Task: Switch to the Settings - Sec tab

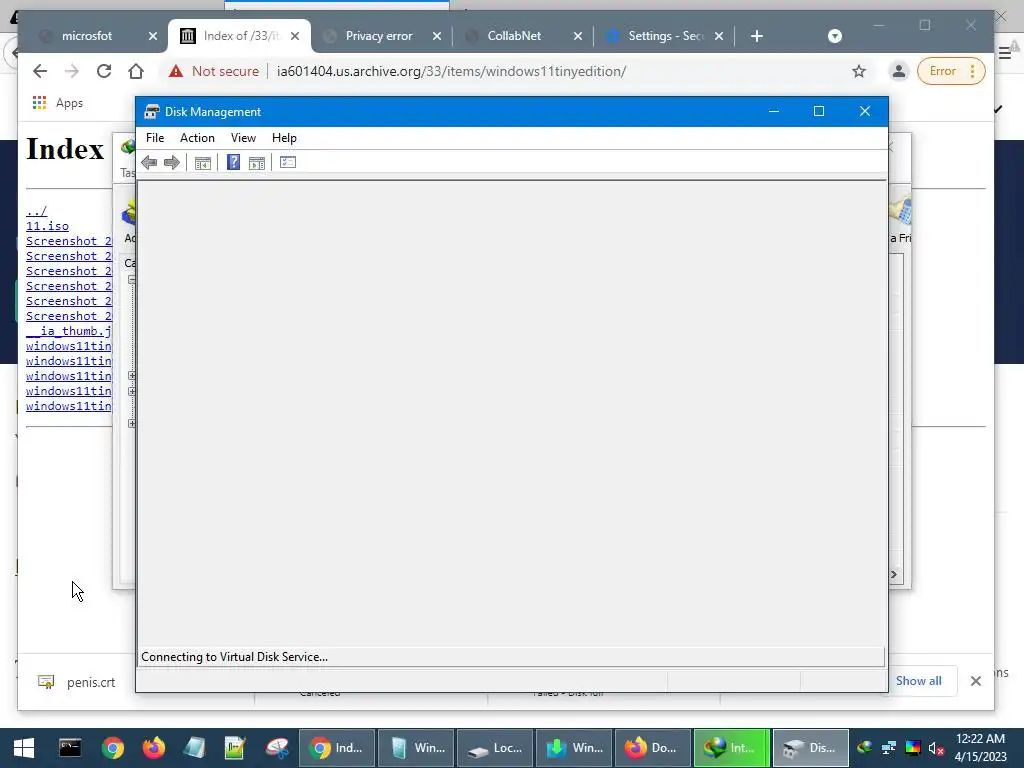Action: coord(665,36)
